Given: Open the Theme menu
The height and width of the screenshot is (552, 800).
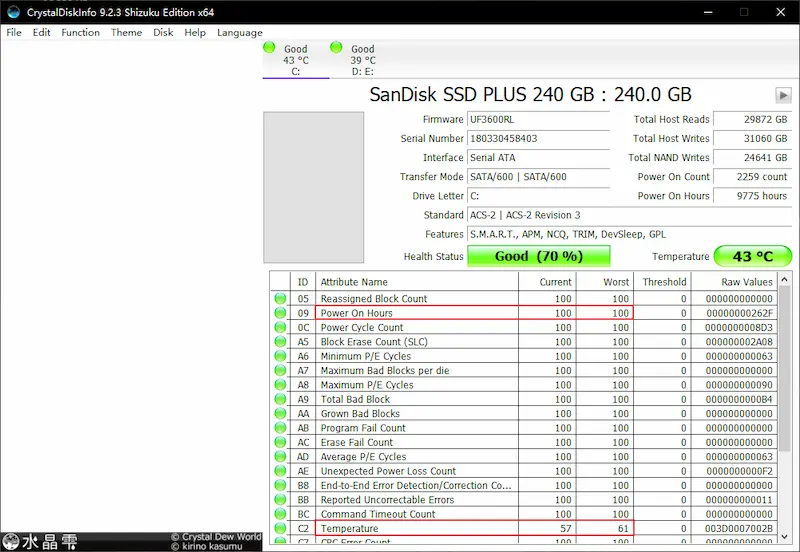Looking at the screenshot, I should 126,32.
